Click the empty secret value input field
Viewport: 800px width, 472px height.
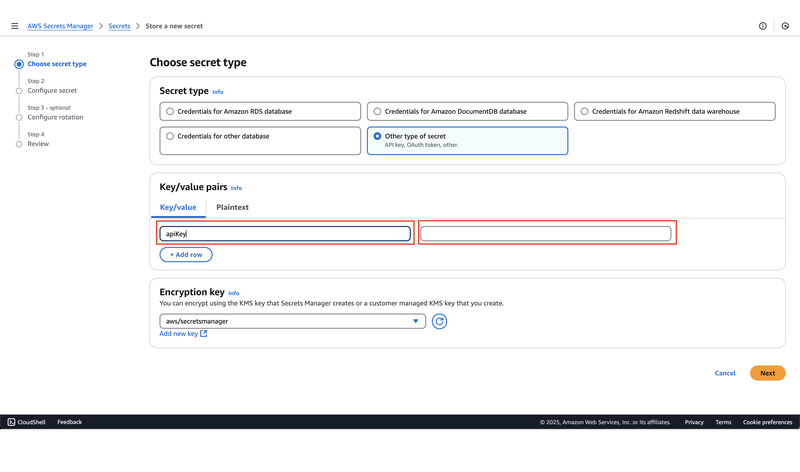(545, 234)
